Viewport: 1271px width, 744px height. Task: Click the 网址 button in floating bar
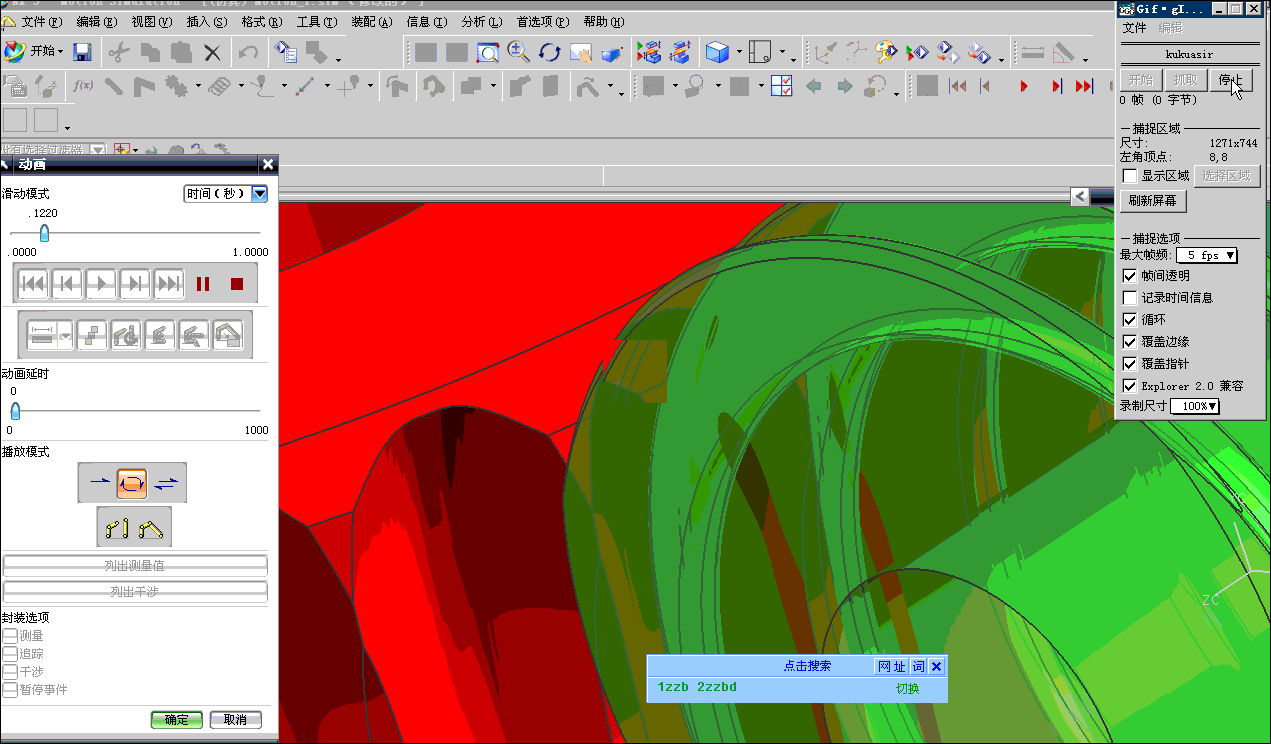(x=891, y=666)
